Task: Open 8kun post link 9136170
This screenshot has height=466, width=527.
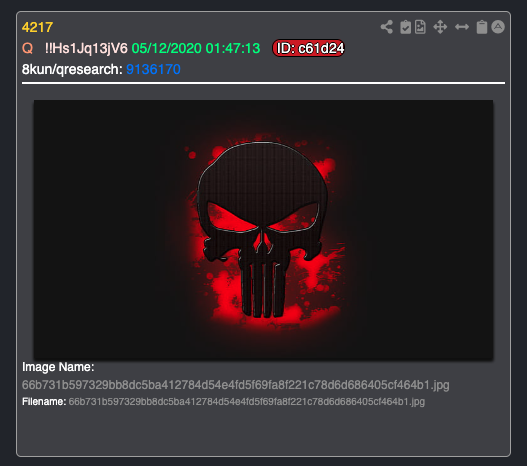Action: coord(153,69)
